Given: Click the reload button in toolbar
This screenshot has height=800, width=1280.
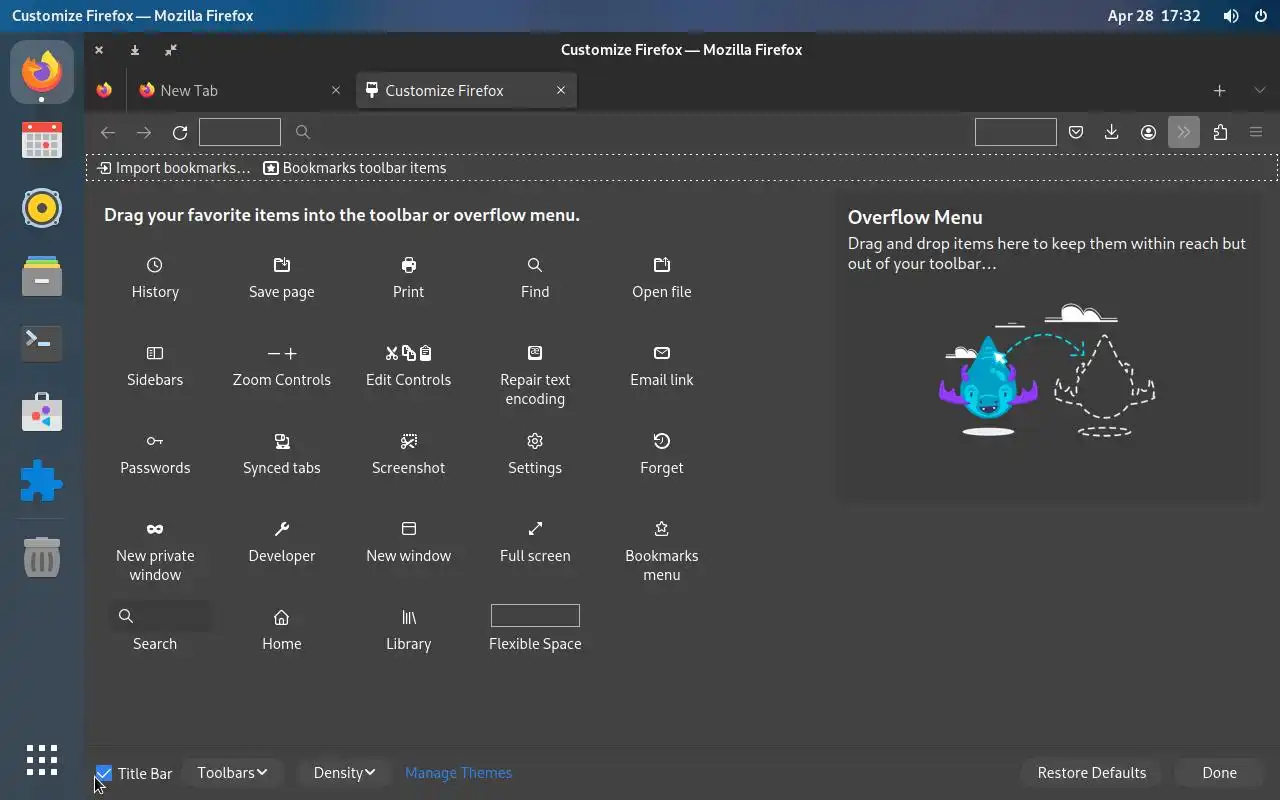Looking at the screenshot, I should tap(180, 132).
